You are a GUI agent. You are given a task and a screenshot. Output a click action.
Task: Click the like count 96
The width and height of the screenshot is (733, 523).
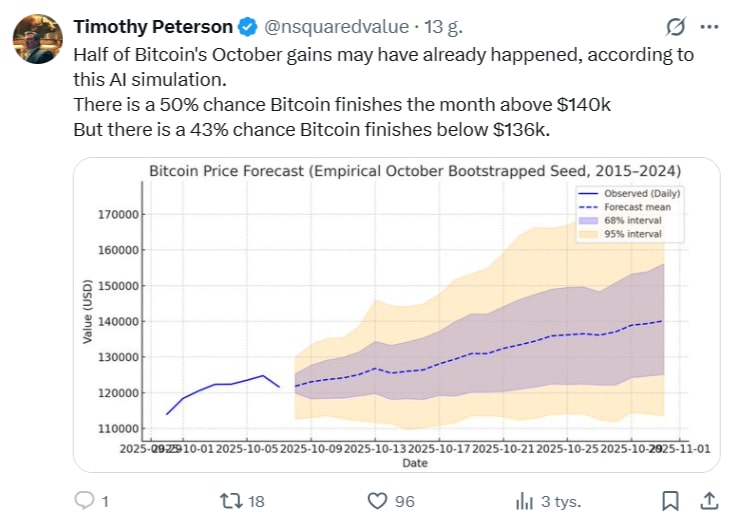pyautogui.click(x=405, y=501)
